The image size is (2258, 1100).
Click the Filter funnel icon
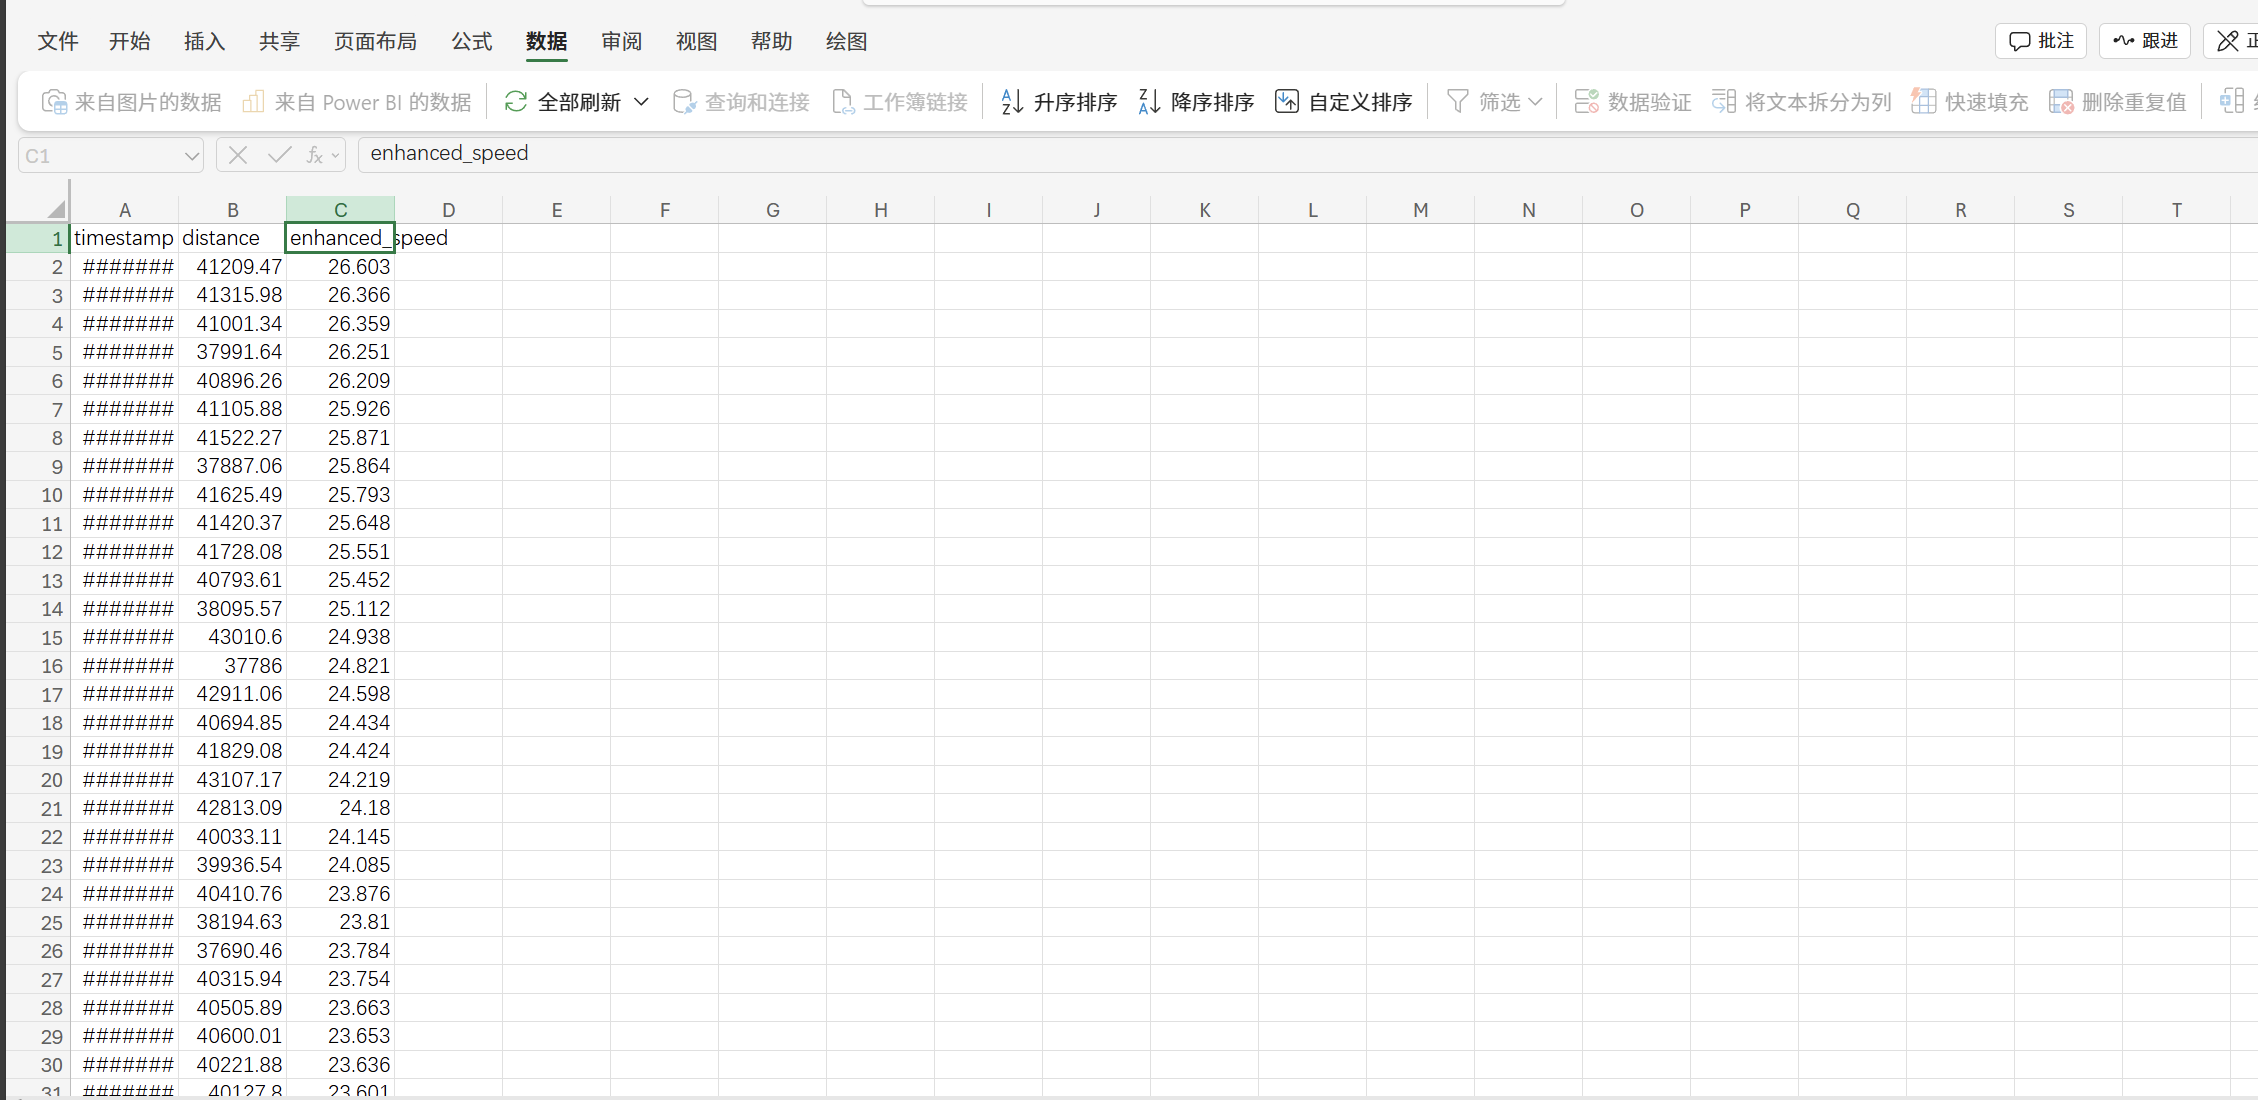1458,102
